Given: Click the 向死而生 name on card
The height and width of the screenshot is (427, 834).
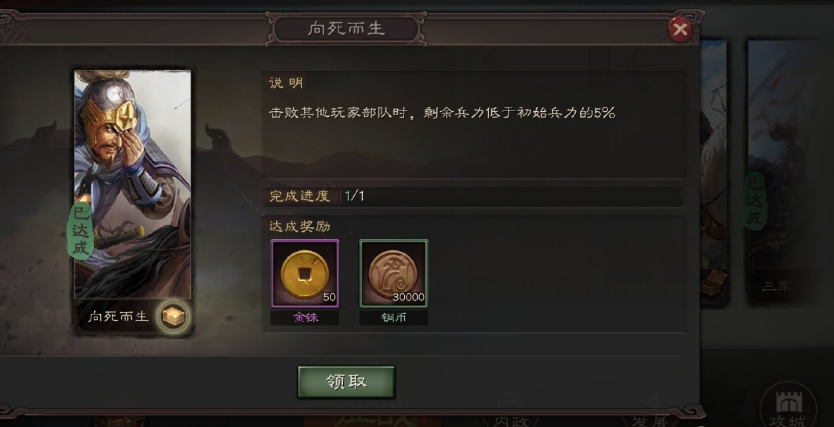Looking at the screenshot, I should pyautogui.click(x=118, y=317).
